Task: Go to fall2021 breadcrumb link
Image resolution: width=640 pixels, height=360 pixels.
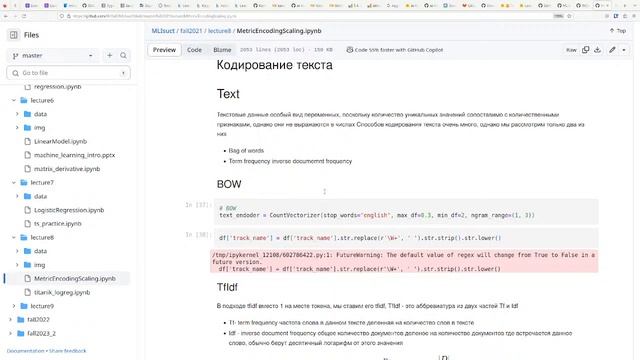Action: coord(191,31)
